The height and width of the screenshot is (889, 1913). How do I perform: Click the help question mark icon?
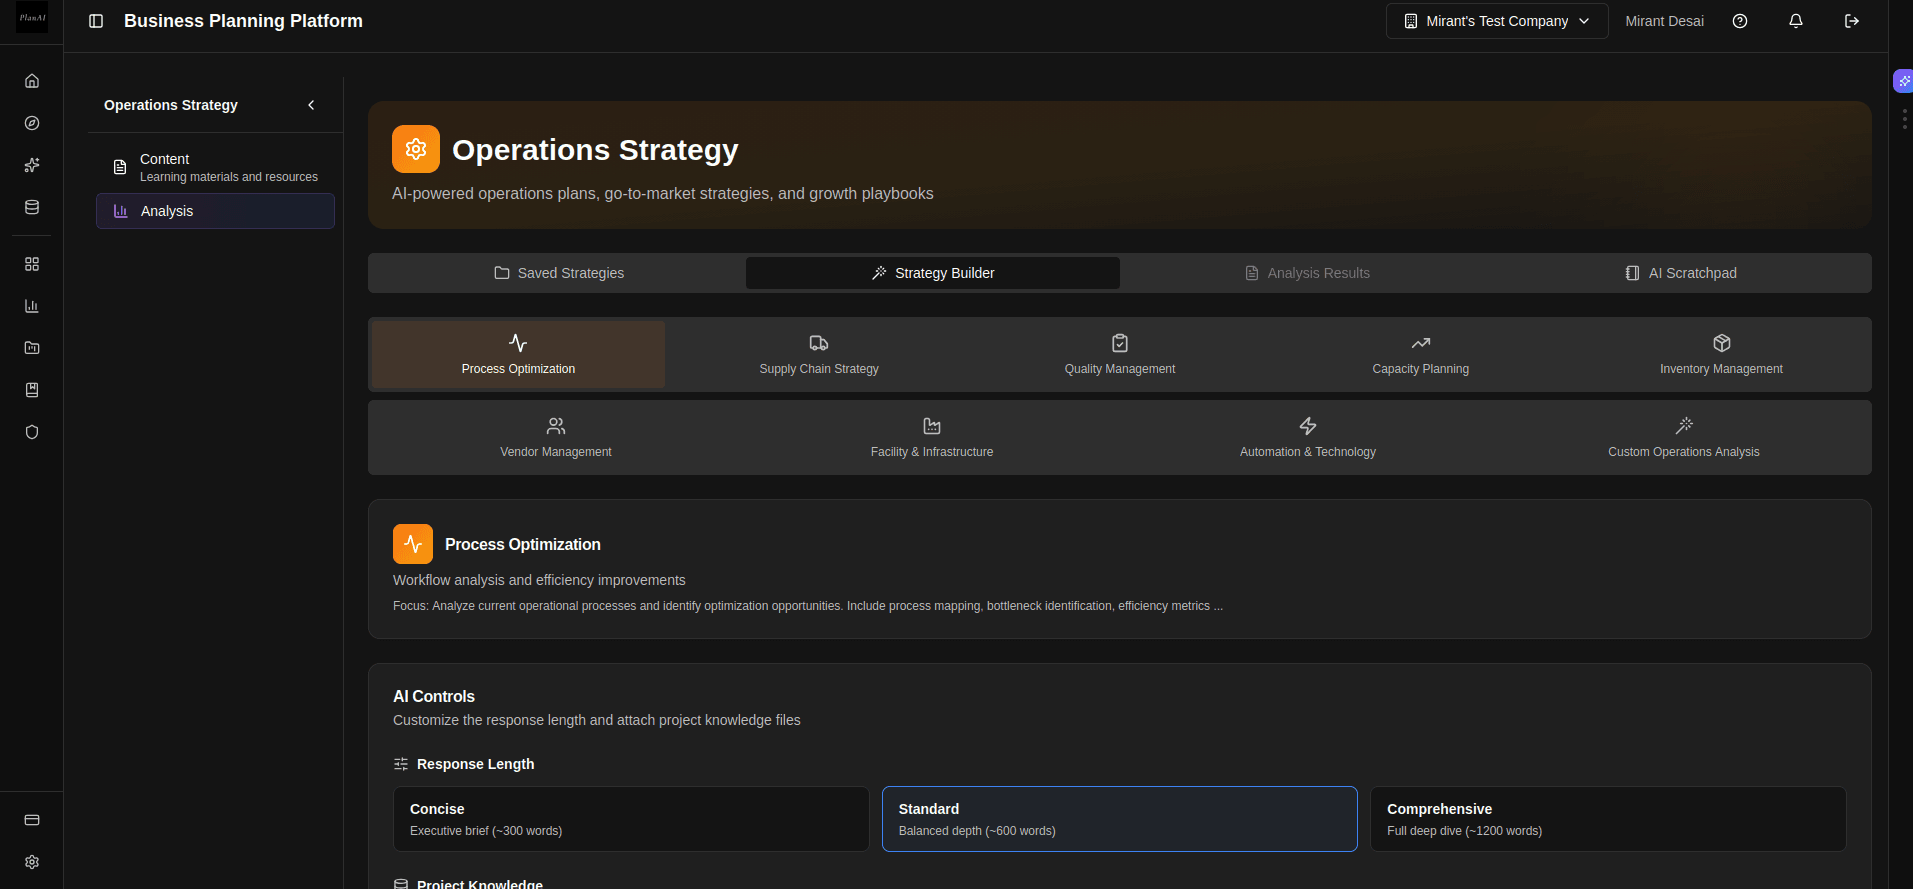[1740, 21]
